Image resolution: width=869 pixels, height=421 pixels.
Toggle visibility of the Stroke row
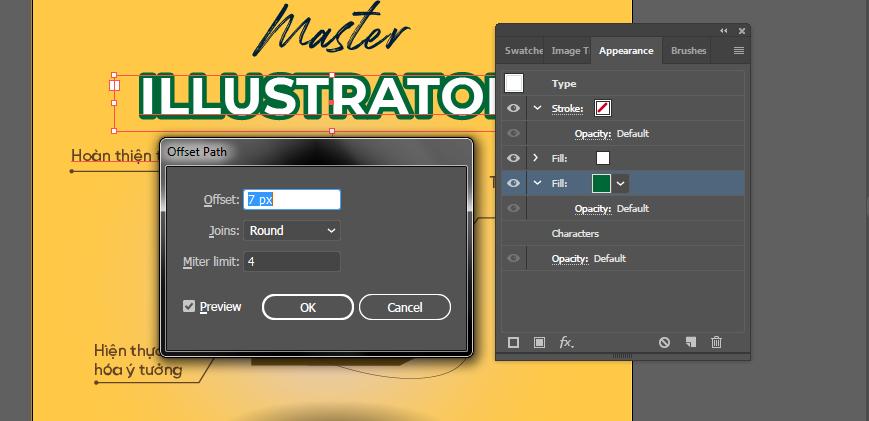pyautogui.click(x=514, y=108)
